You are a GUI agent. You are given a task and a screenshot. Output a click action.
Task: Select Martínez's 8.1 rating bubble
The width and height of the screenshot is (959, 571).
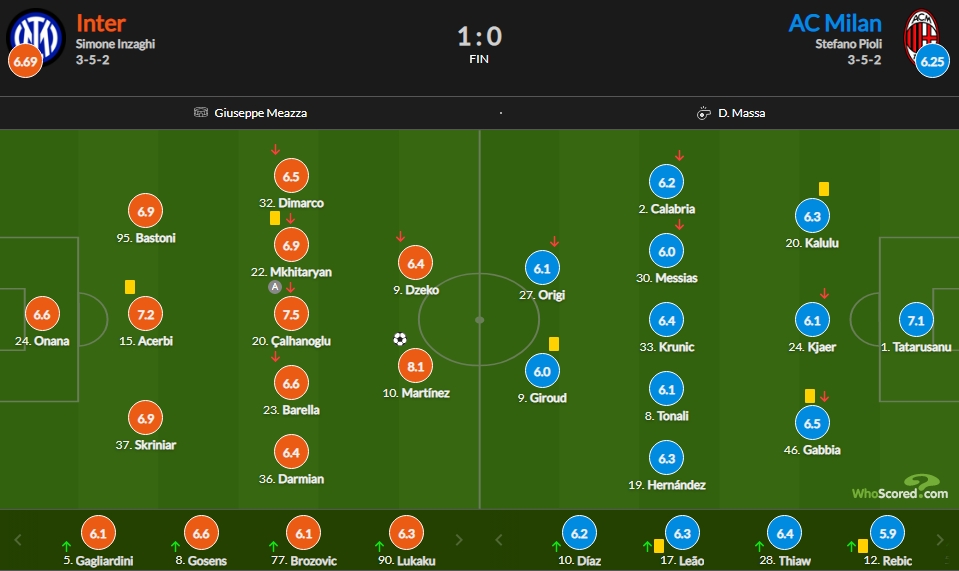[x=415, y=366]
